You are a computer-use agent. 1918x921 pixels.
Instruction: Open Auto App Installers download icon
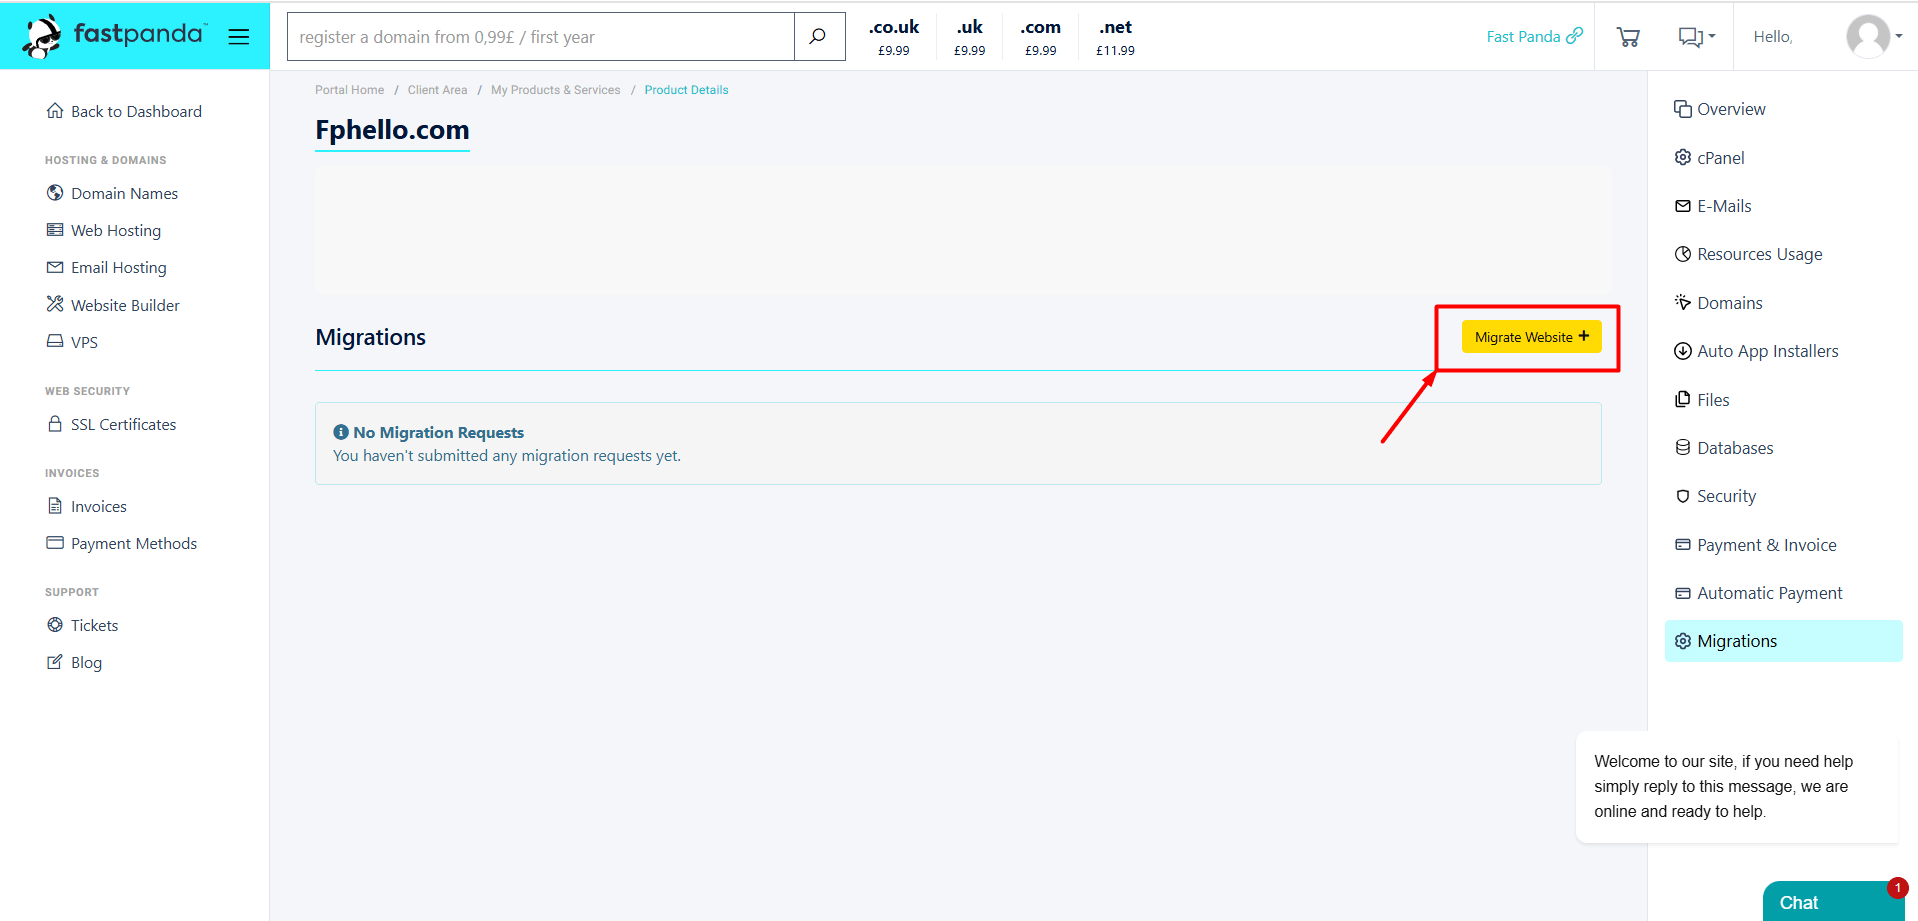pos(1682,351)
